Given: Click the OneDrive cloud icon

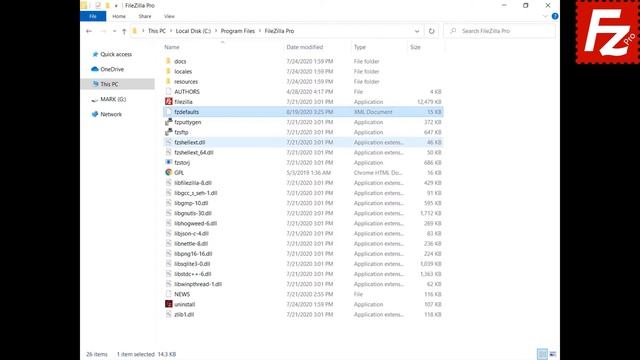Looking at the screenshot, I should [95, 69].
